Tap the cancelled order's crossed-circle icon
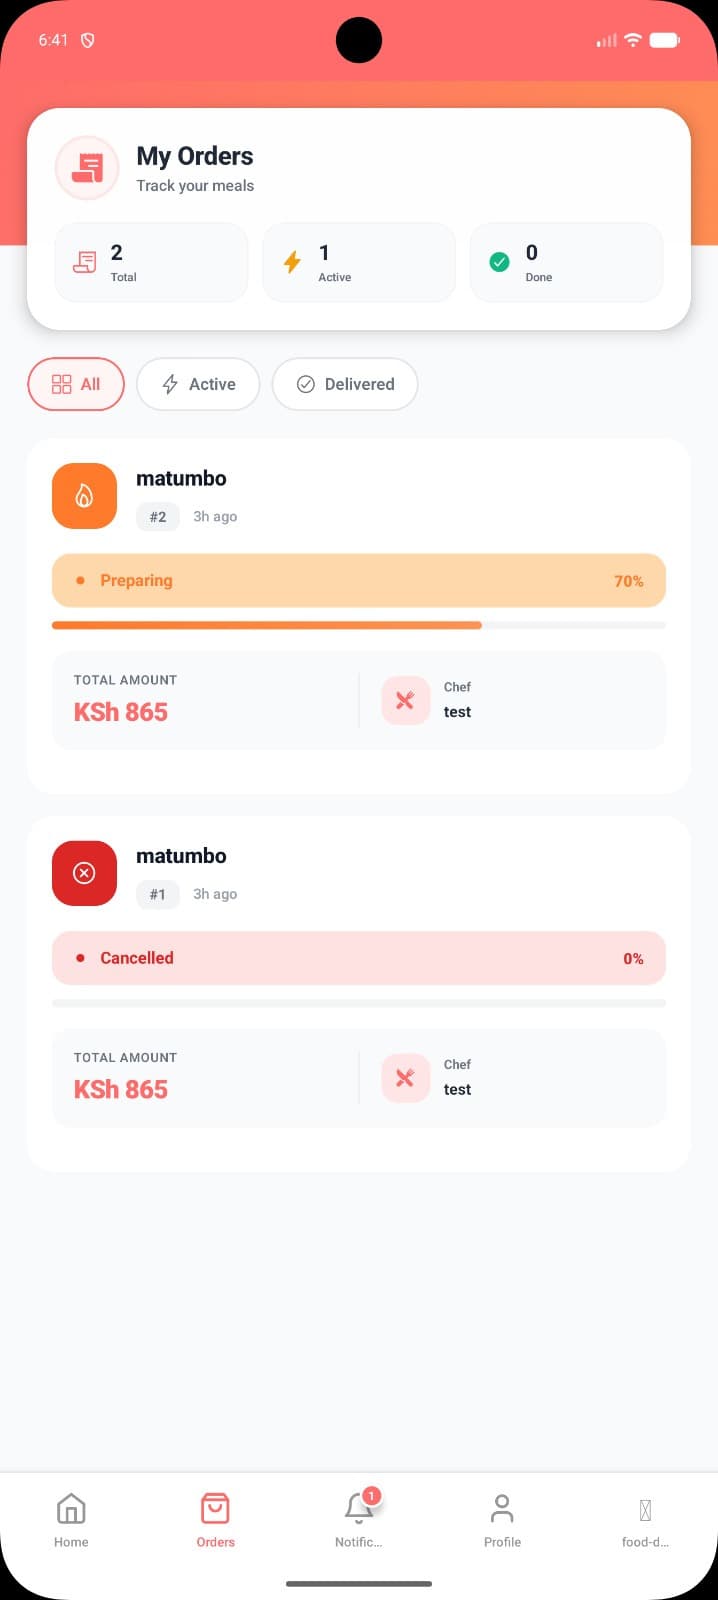The width and height of the screenshot is (718, 1600). pyautogui.click(x=84, y=873)
